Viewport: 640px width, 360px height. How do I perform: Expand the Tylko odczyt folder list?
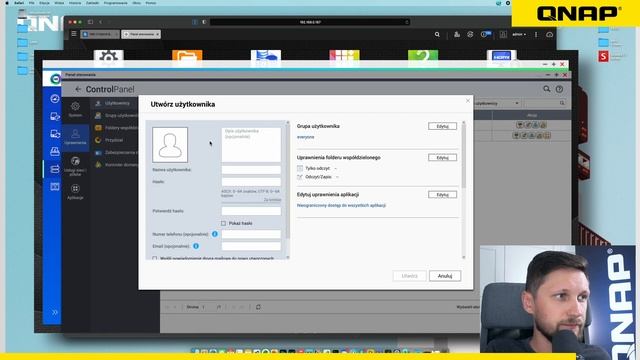[336, 168]
